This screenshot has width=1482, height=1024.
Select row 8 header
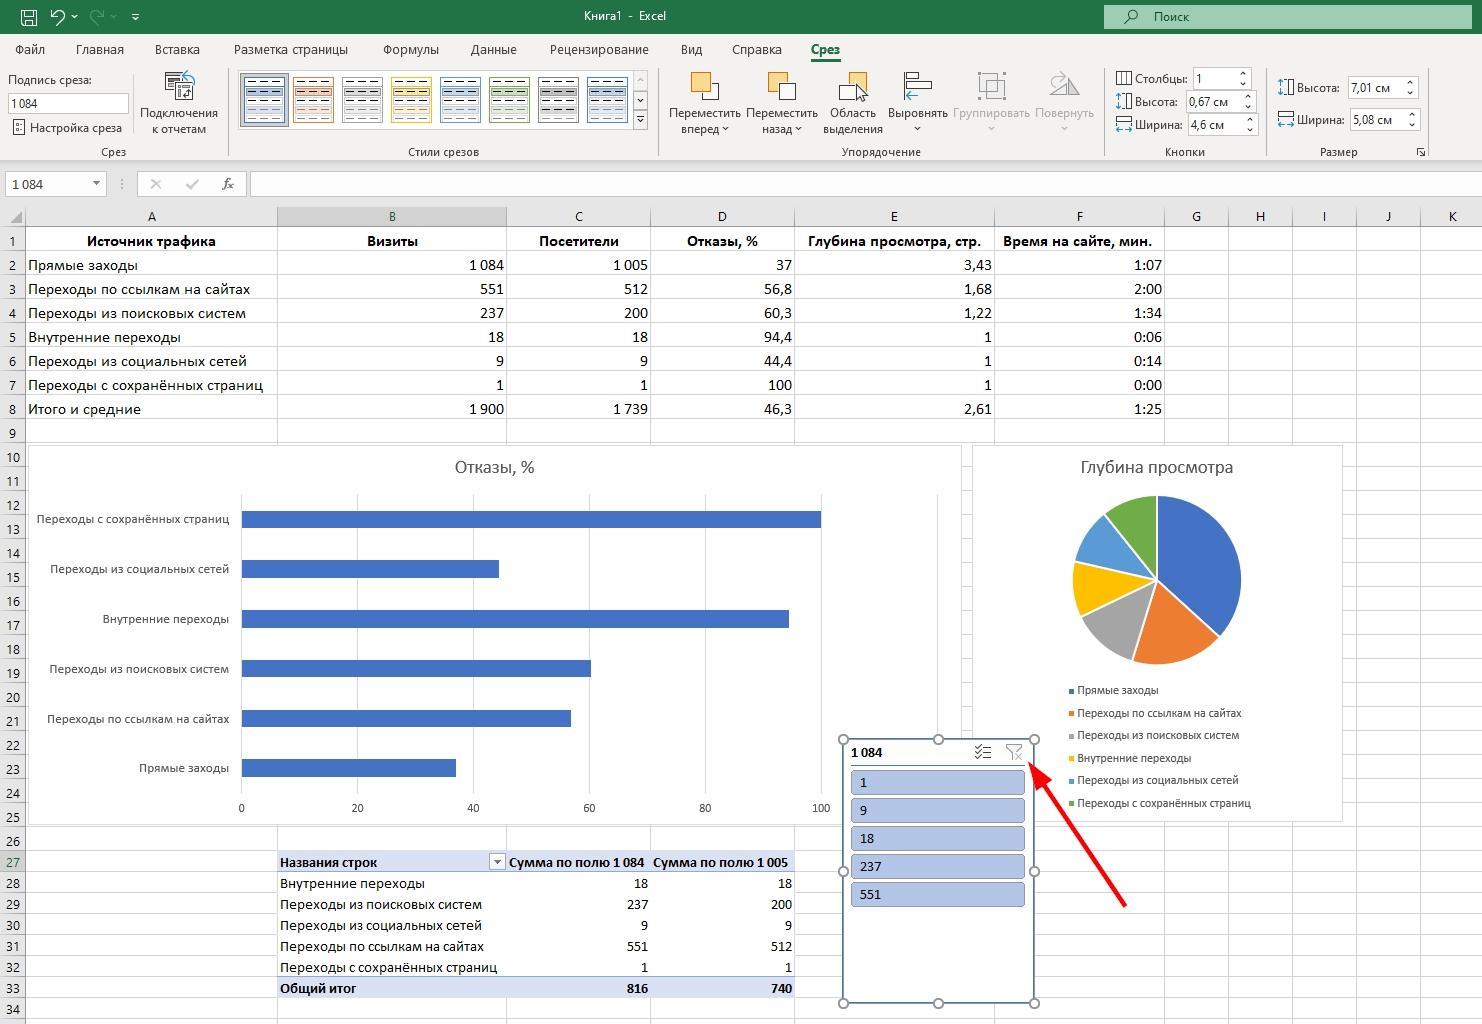coord(13,409)
